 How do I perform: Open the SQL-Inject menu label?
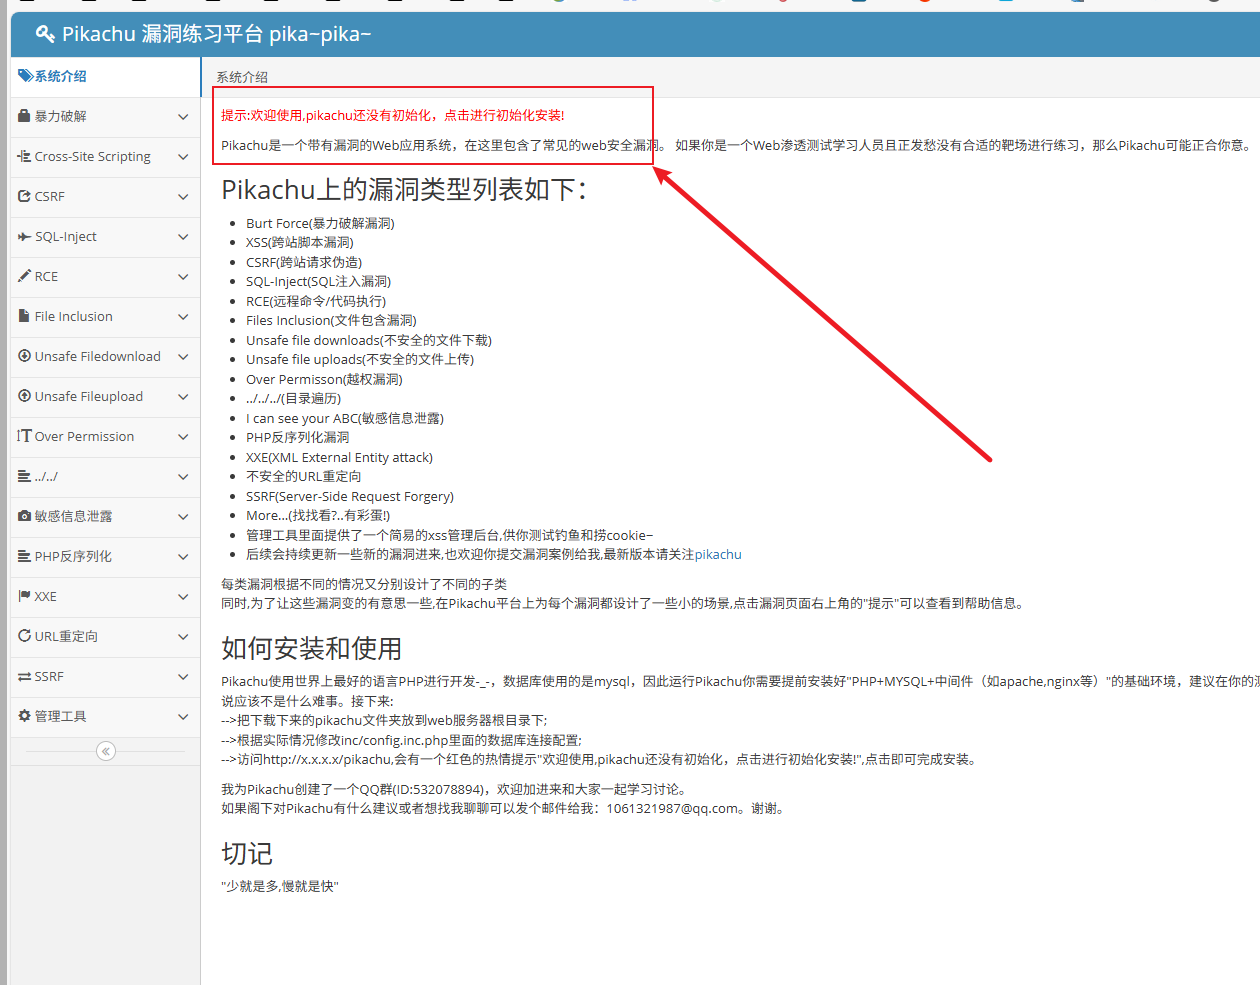click(x=66, y=236)
